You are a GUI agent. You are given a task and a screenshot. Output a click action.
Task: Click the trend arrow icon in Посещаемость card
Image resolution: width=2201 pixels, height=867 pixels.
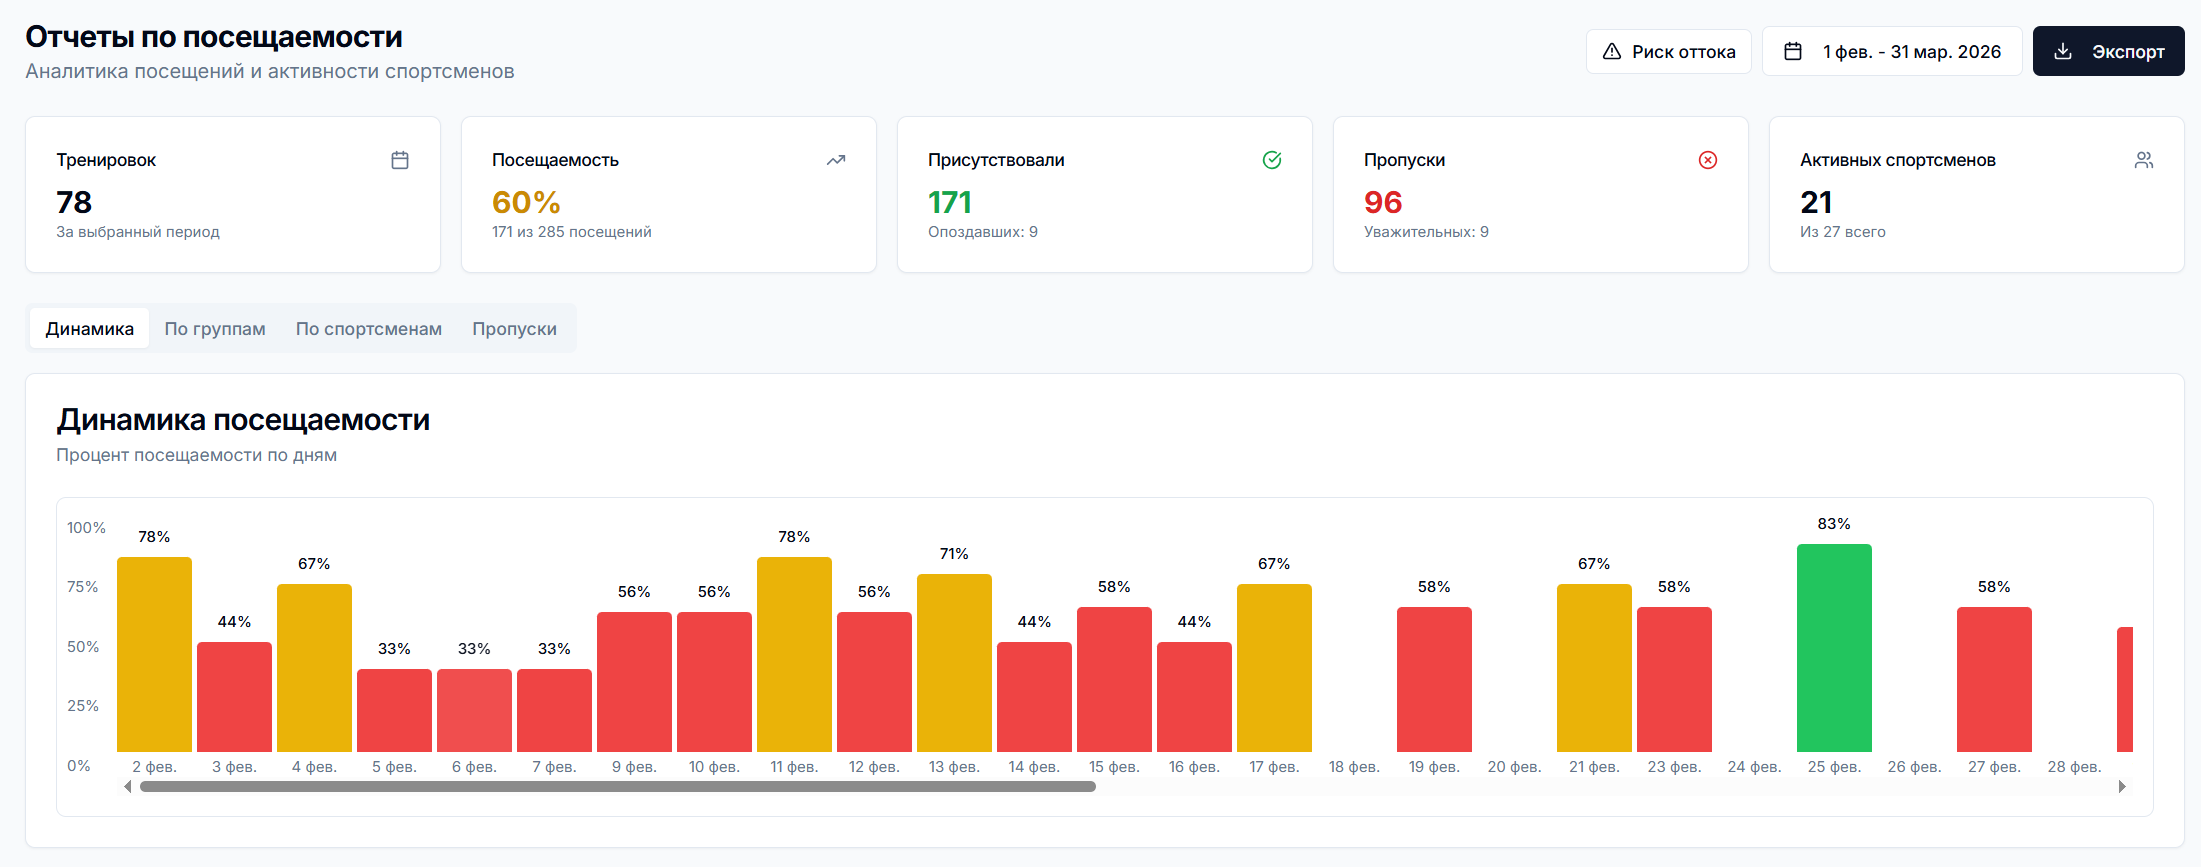[x=836, y=160]
